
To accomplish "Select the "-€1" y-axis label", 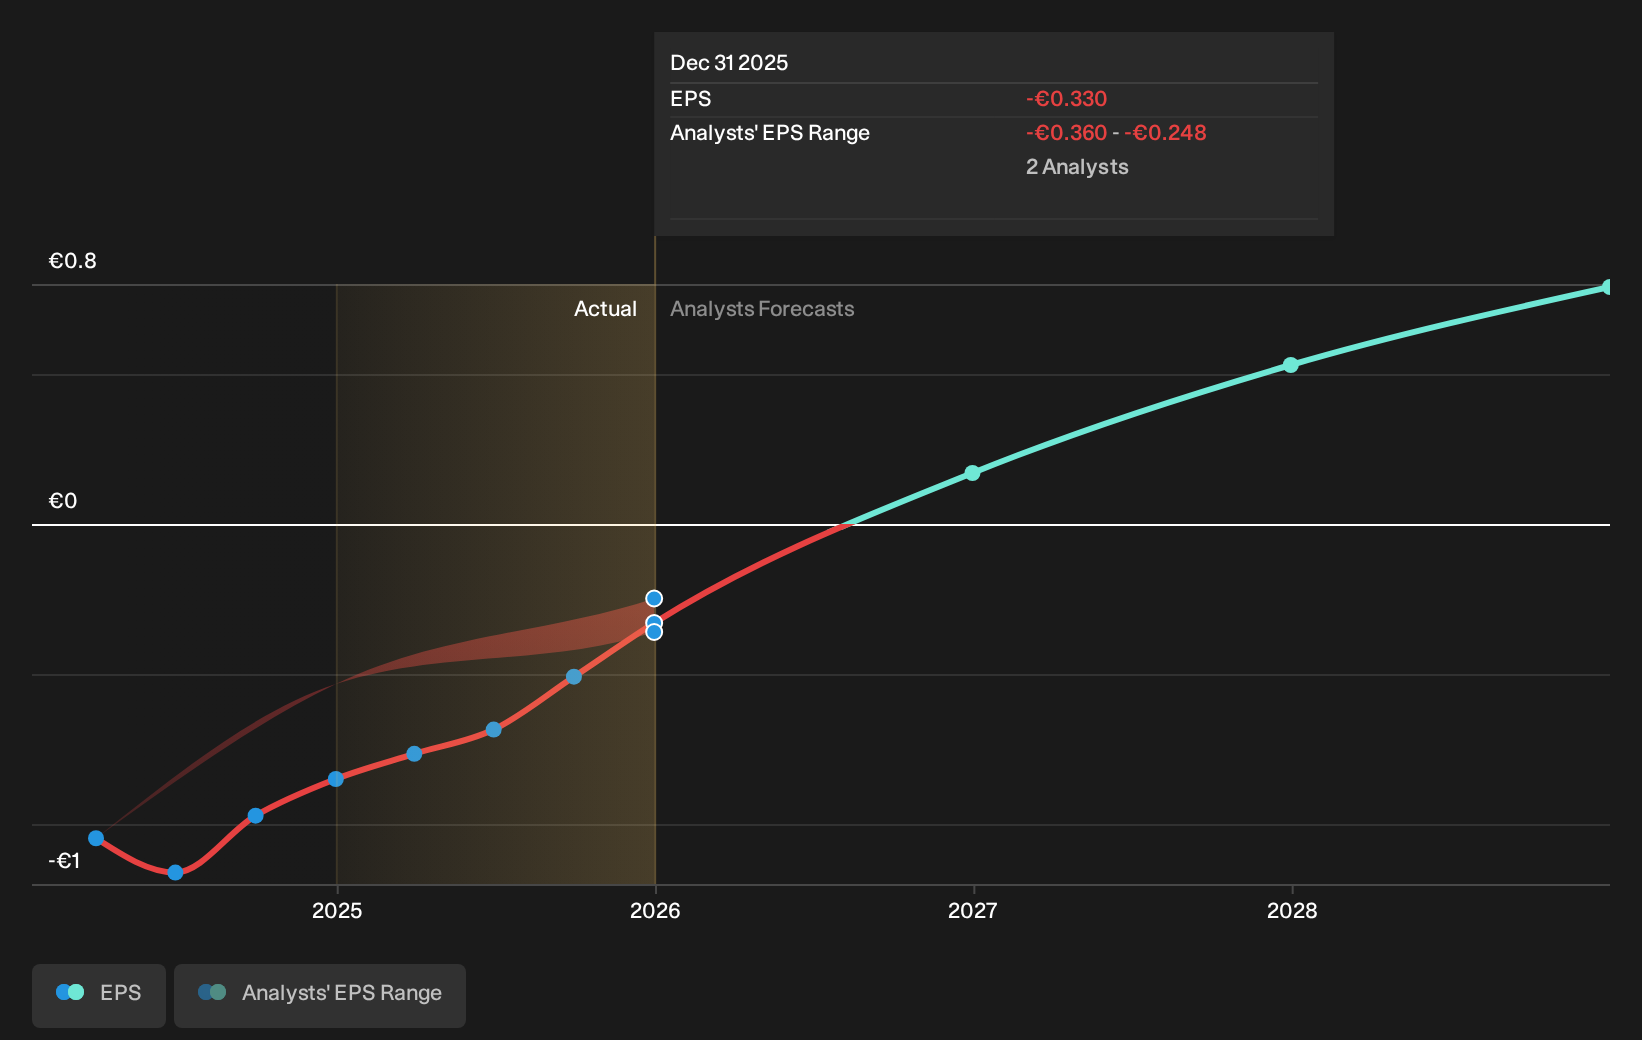I will click(x=64, y=861).
